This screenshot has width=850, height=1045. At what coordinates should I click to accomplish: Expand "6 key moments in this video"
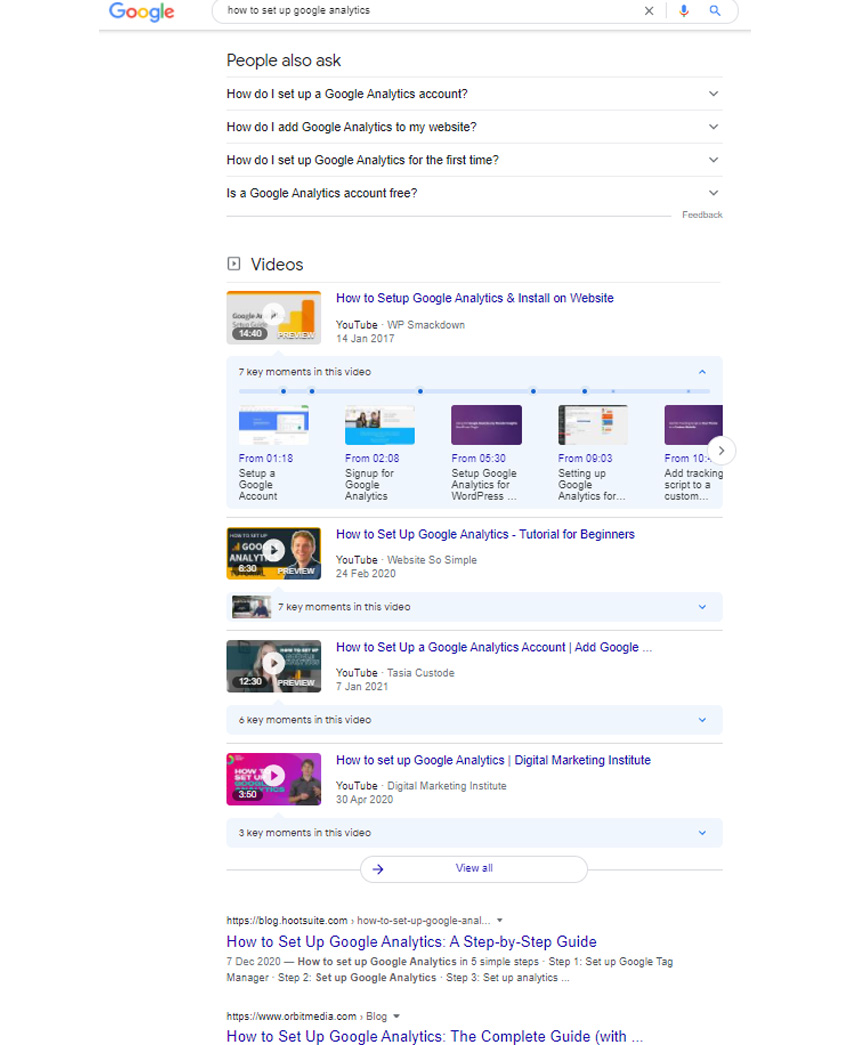(x=701, y=719)
